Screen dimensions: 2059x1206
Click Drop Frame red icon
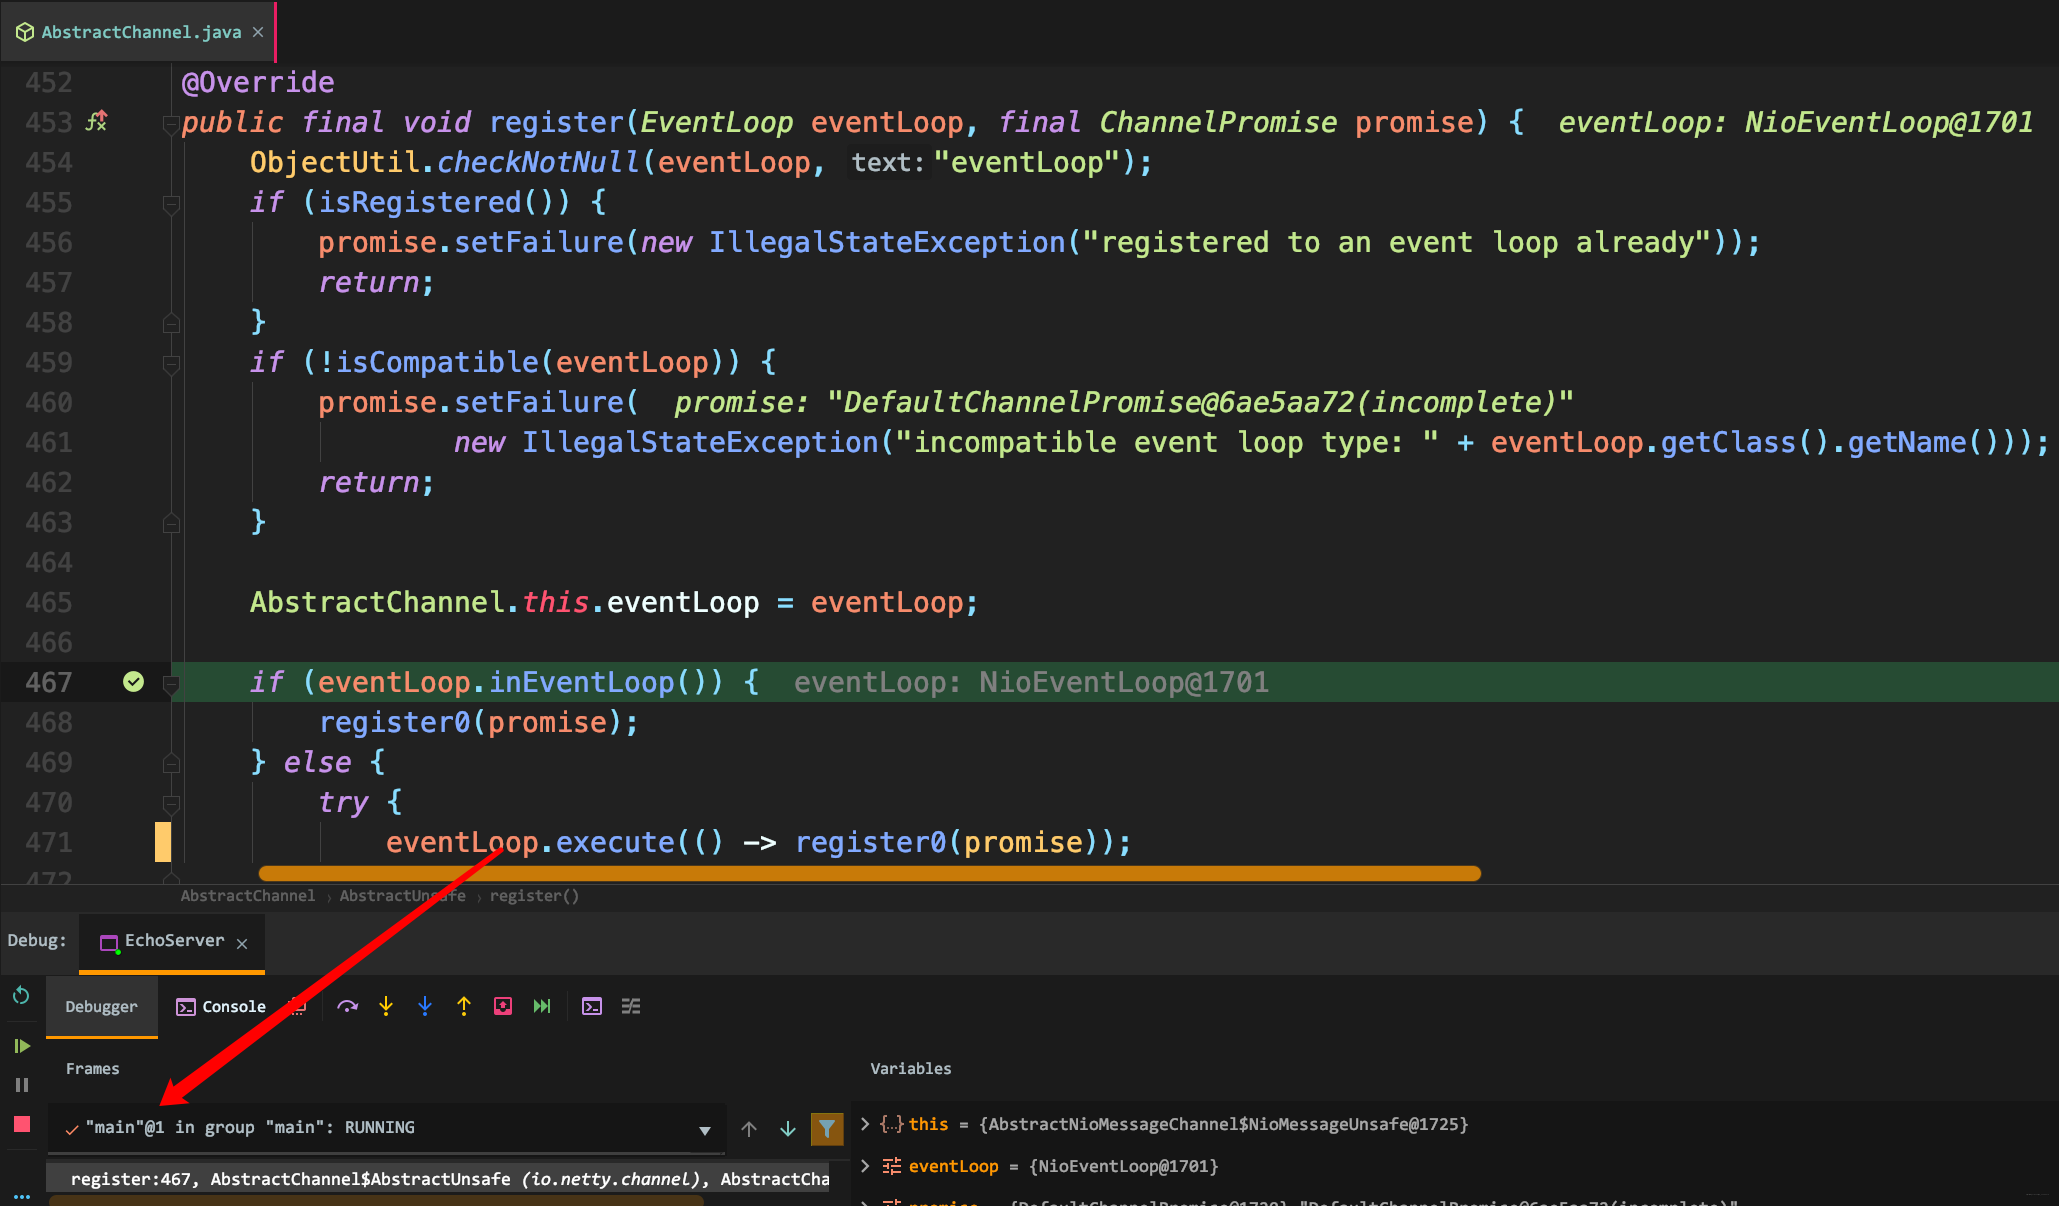[503, 1006]
